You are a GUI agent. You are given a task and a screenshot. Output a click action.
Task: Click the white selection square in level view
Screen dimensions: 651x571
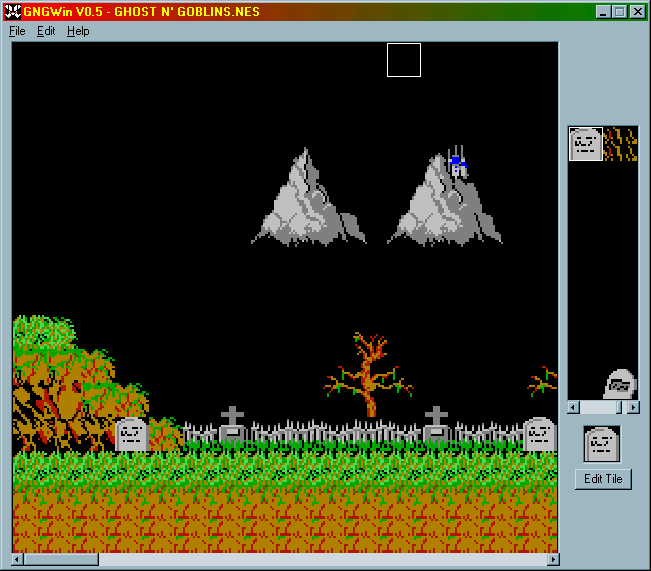(x=404, y=60)
